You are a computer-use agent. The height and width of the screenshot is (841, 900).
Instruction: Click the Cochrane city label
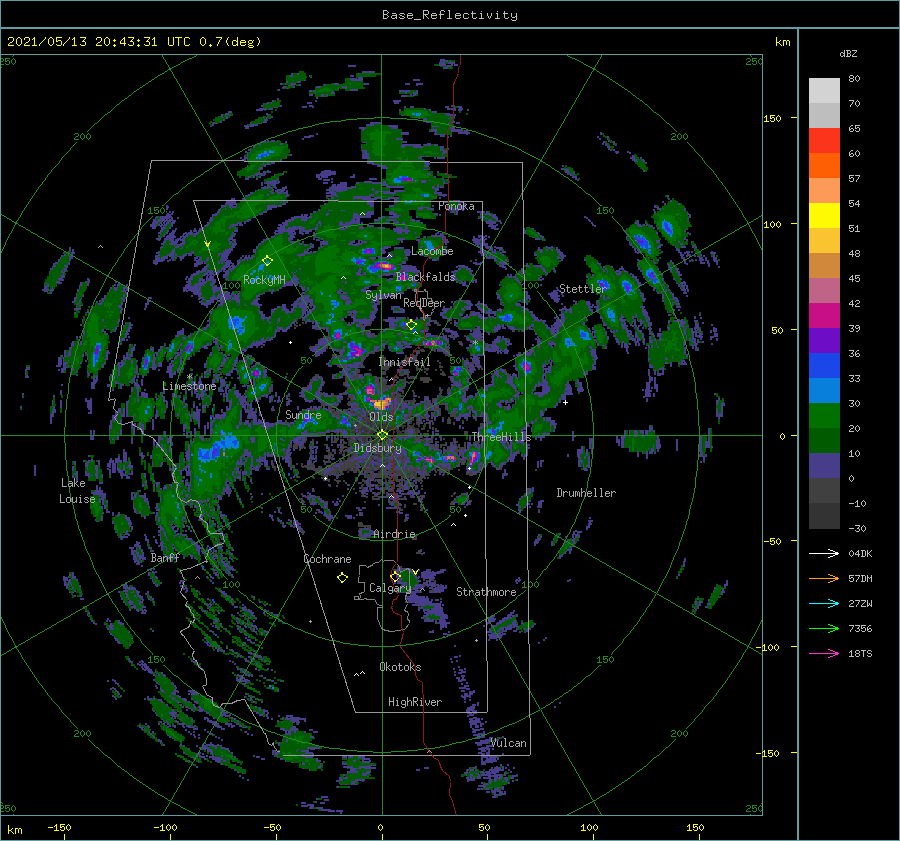point(327,559)
